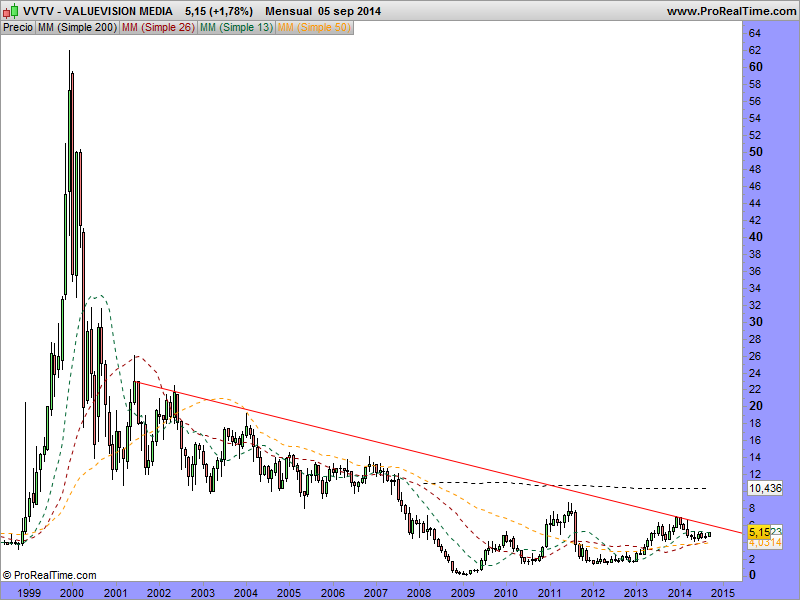Click the 64 price axis label
Viewport: 800px width, 600px height.
click(755, 33)
